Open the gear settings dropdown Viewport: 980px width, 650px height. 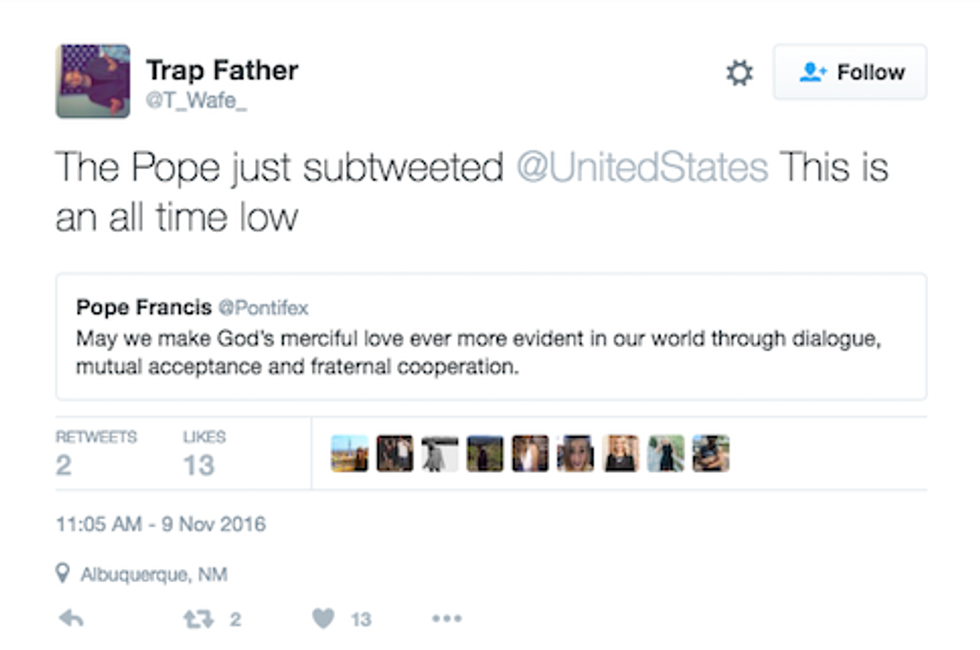coord(739,73)
